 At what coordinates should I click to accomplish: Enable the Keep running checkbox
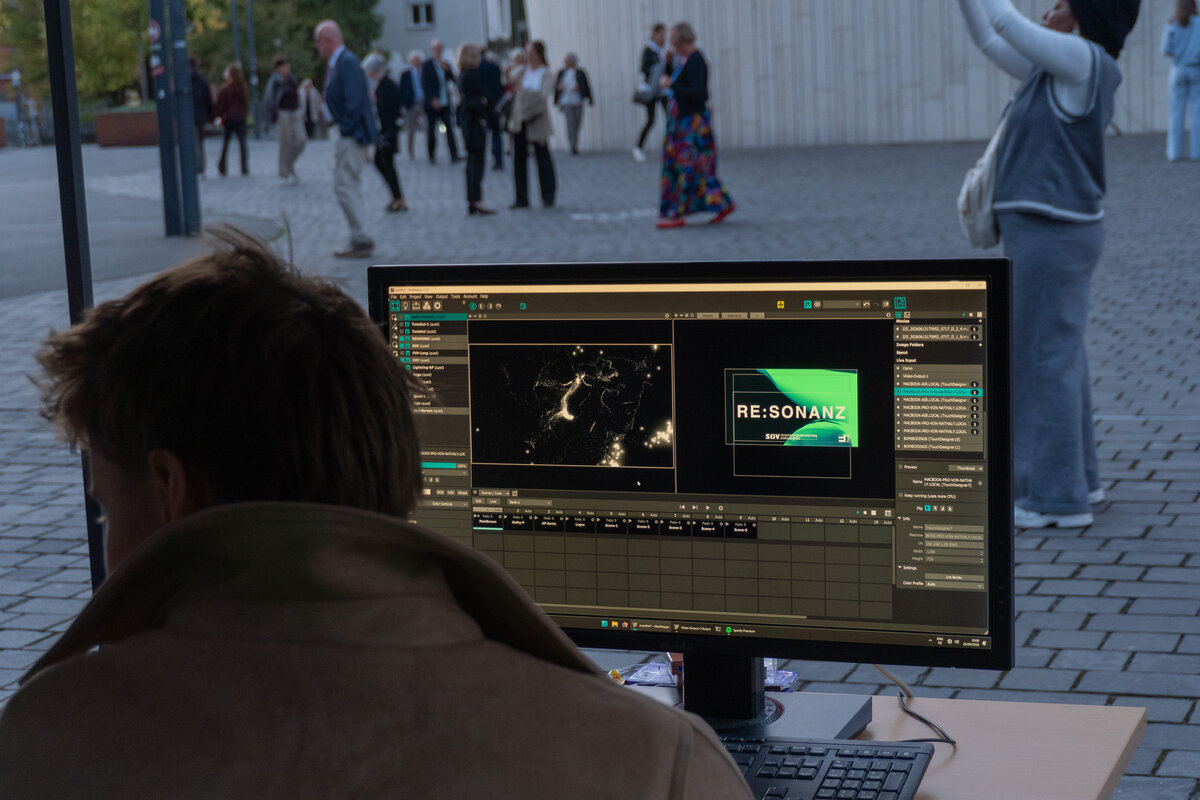tap(900, 495)
